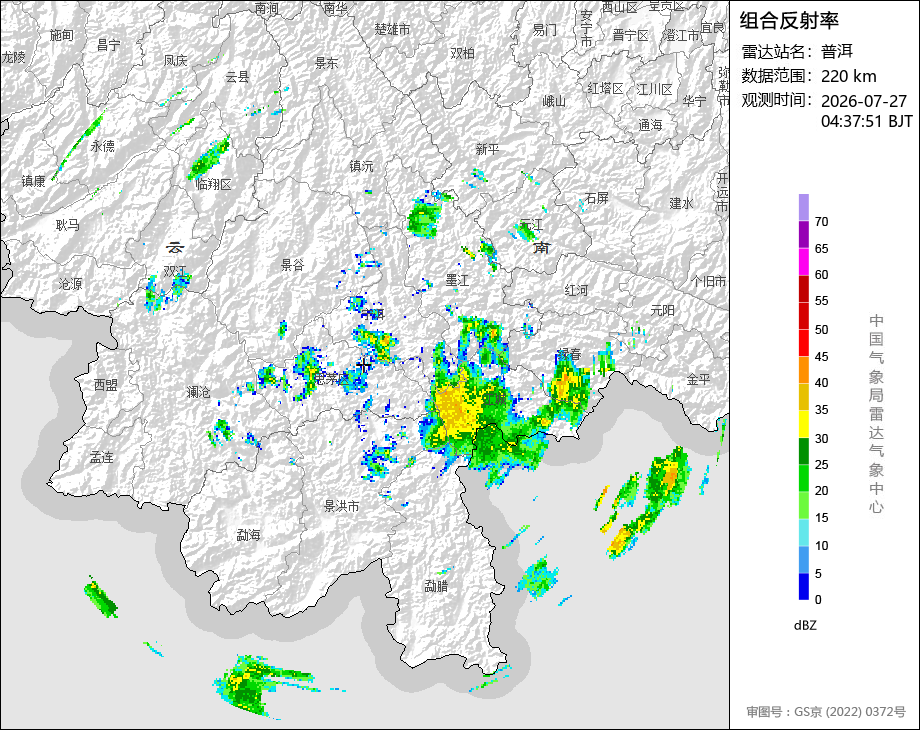This screenshot has width=920, height=730.
Task: Click the purple 70 dBZ color swatch
Action: [804, 208]
